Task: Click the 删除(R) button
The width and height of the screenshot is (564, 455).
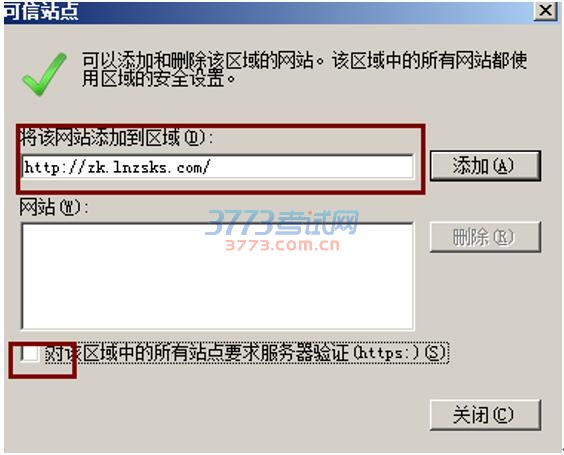Action: click(x=485, y=237)
